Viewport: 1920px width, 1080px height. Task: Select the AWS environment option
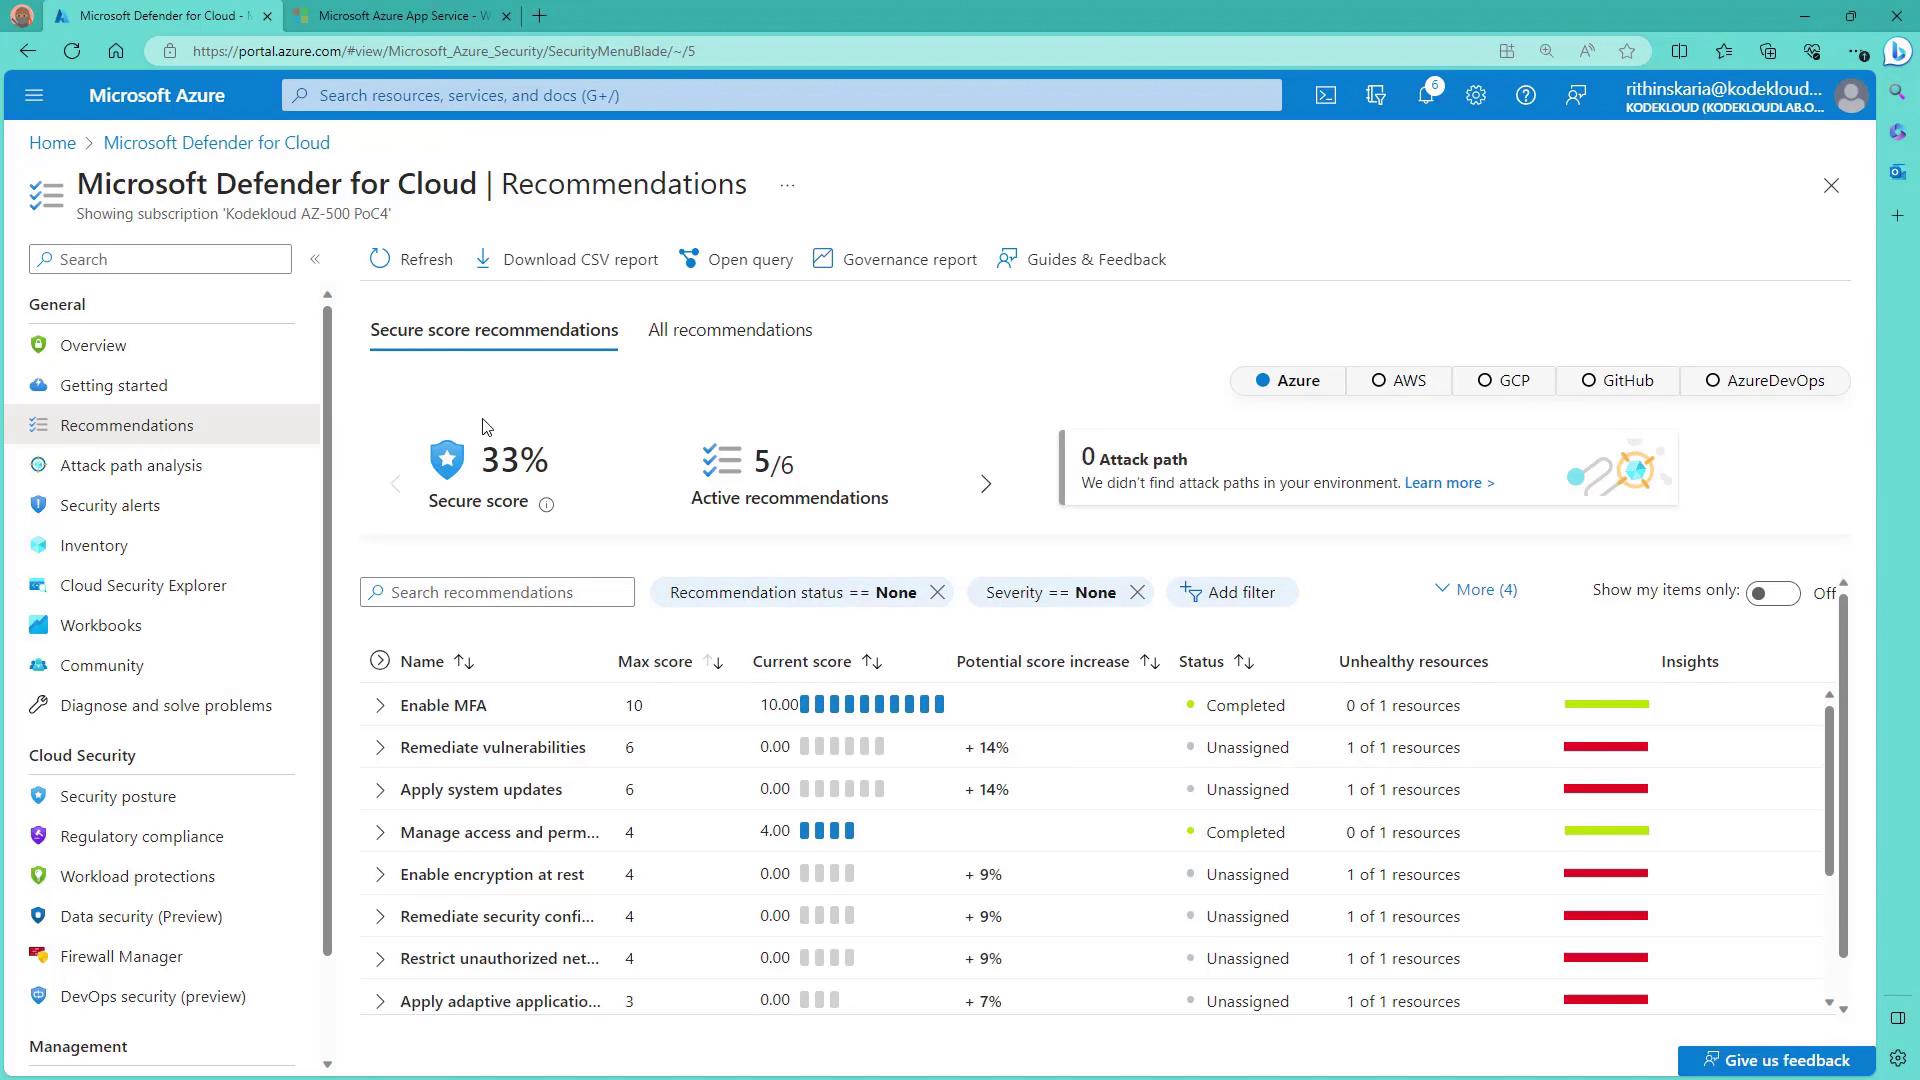pos(1398,381)
